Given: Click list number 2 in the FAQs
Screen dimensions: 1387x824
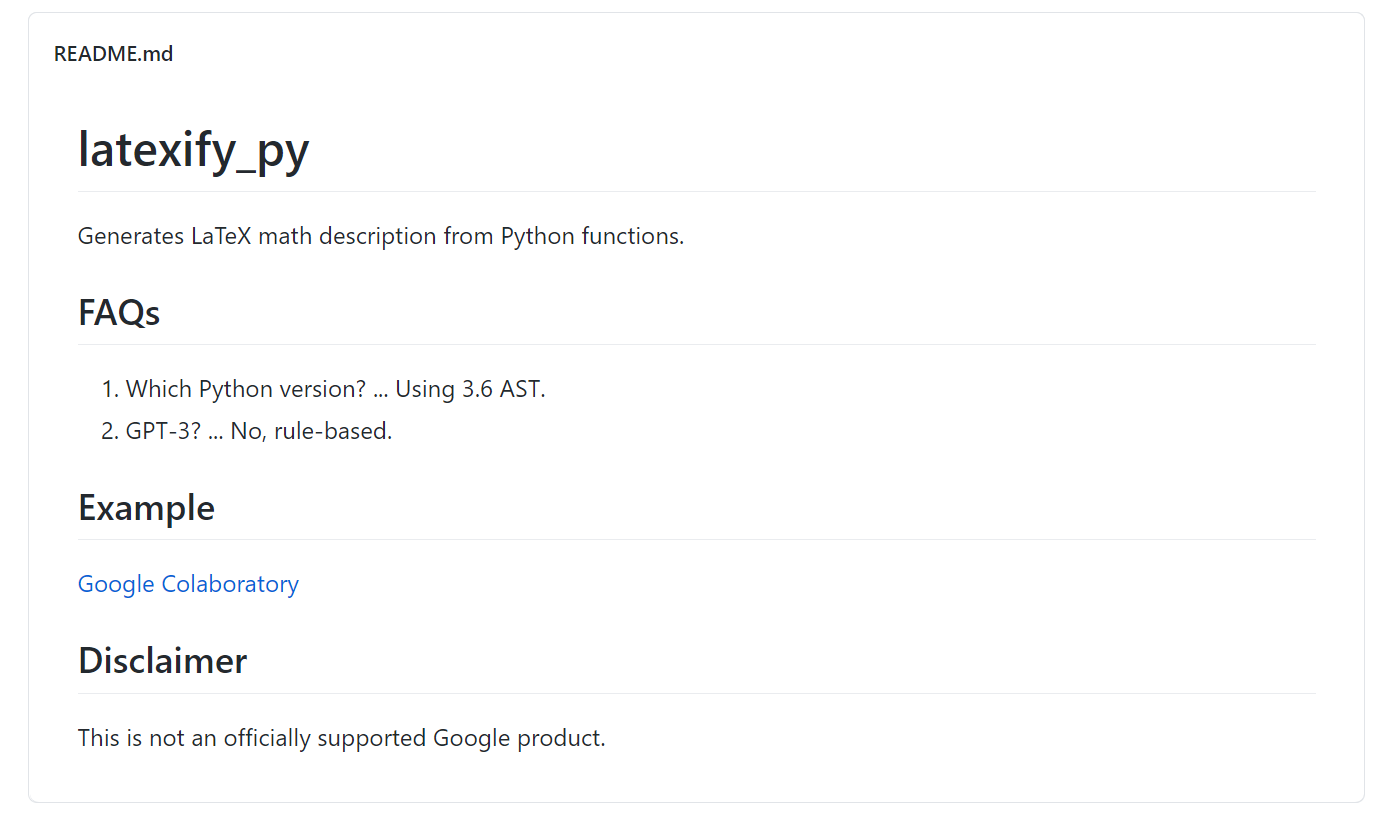Looking at the screenshot, I should pos(109,432).
